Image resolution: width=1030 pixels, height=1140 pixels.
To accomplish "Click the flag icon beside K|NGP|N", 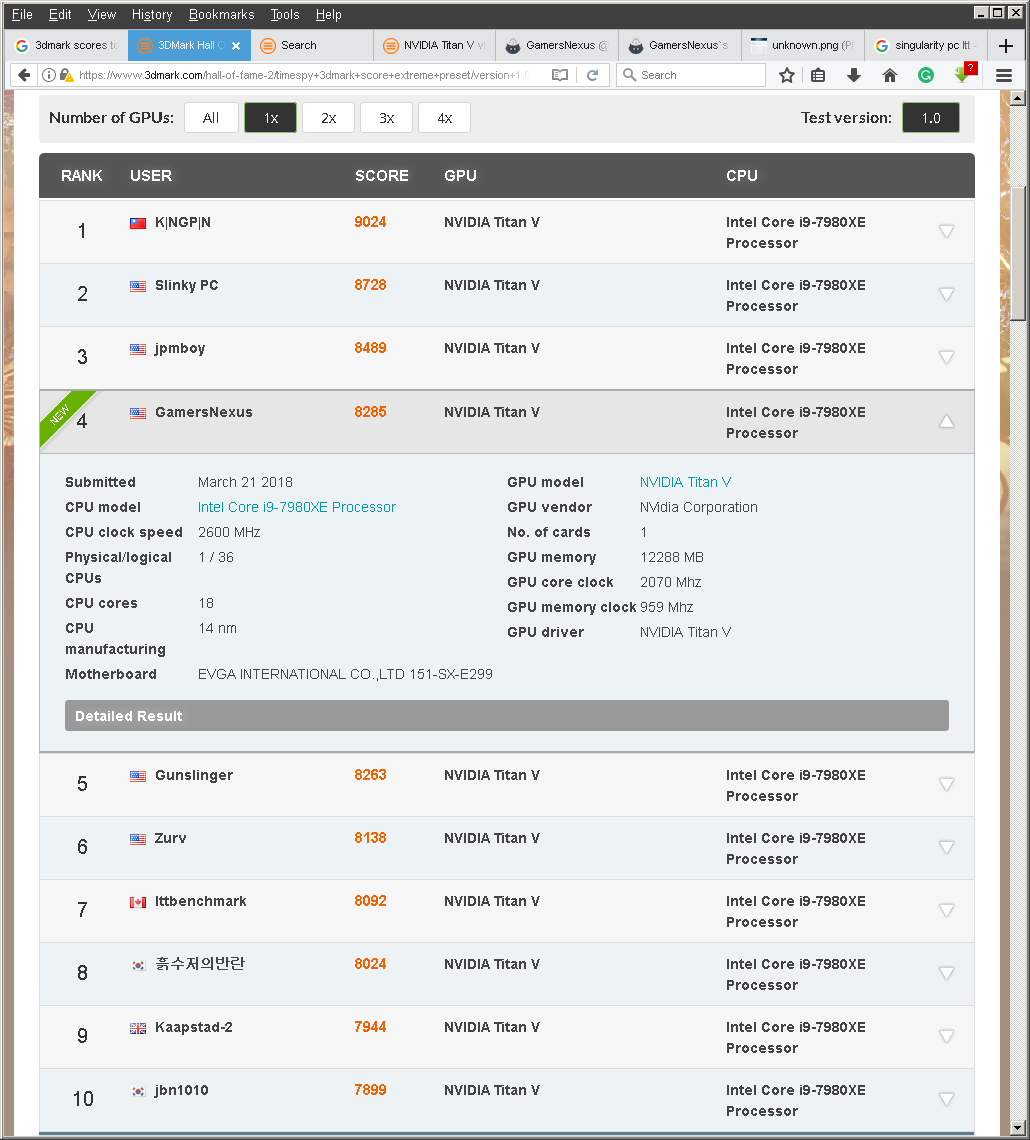I will point(138,223).
